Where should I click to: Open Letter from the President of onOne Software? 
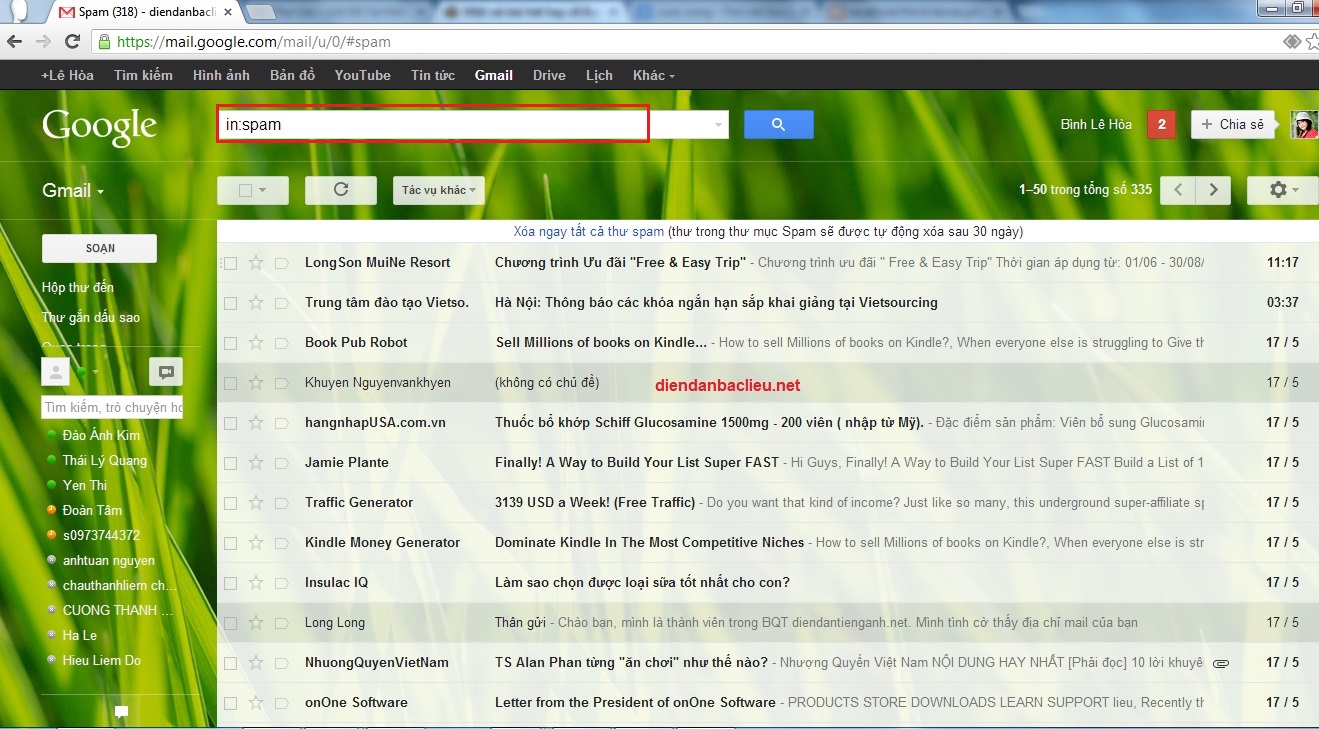(x=635, y=703)
